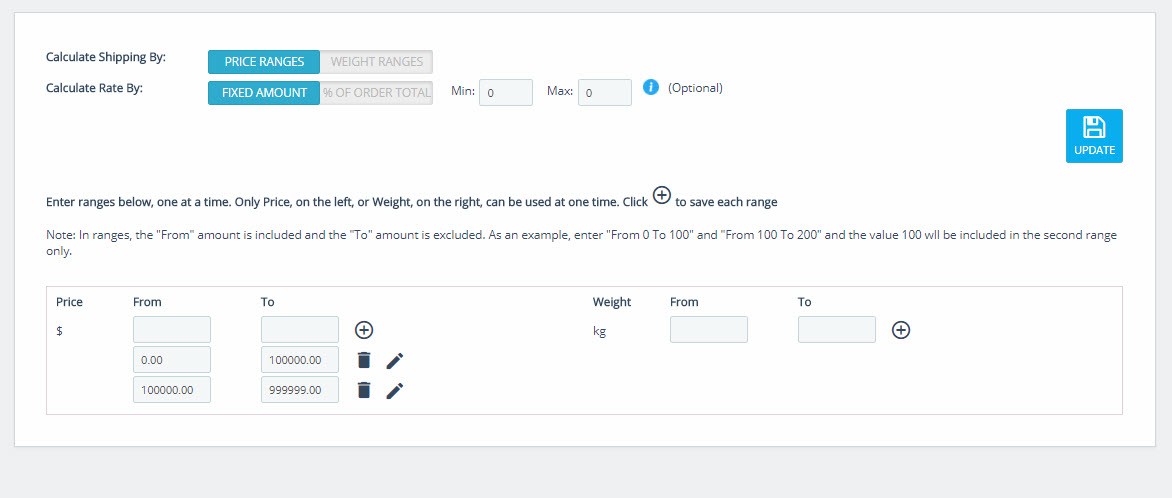Screen dimensions: 1172x498
Task: Edit the 0.00 to 100000.00 price range
Action: pos(395,360)
